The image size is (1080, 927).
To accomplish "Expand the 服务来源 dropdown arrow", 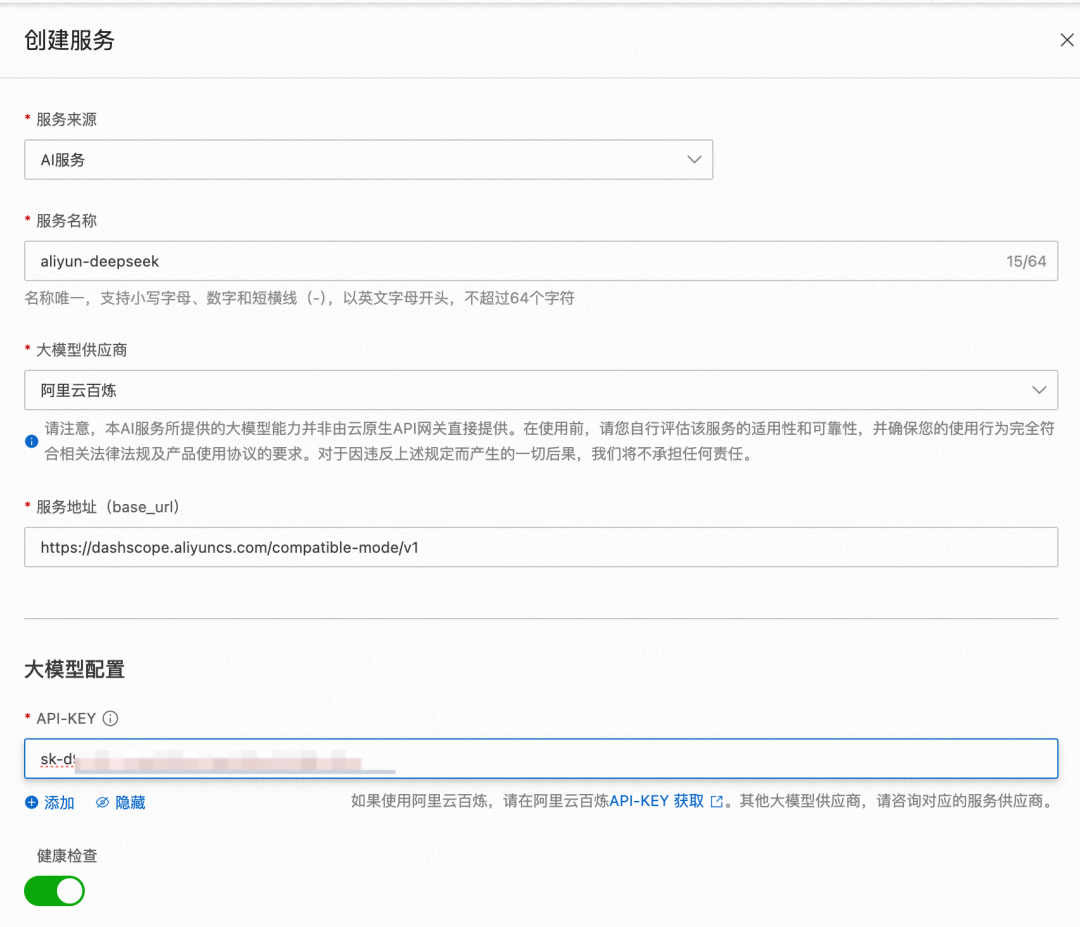I will 694,160.
